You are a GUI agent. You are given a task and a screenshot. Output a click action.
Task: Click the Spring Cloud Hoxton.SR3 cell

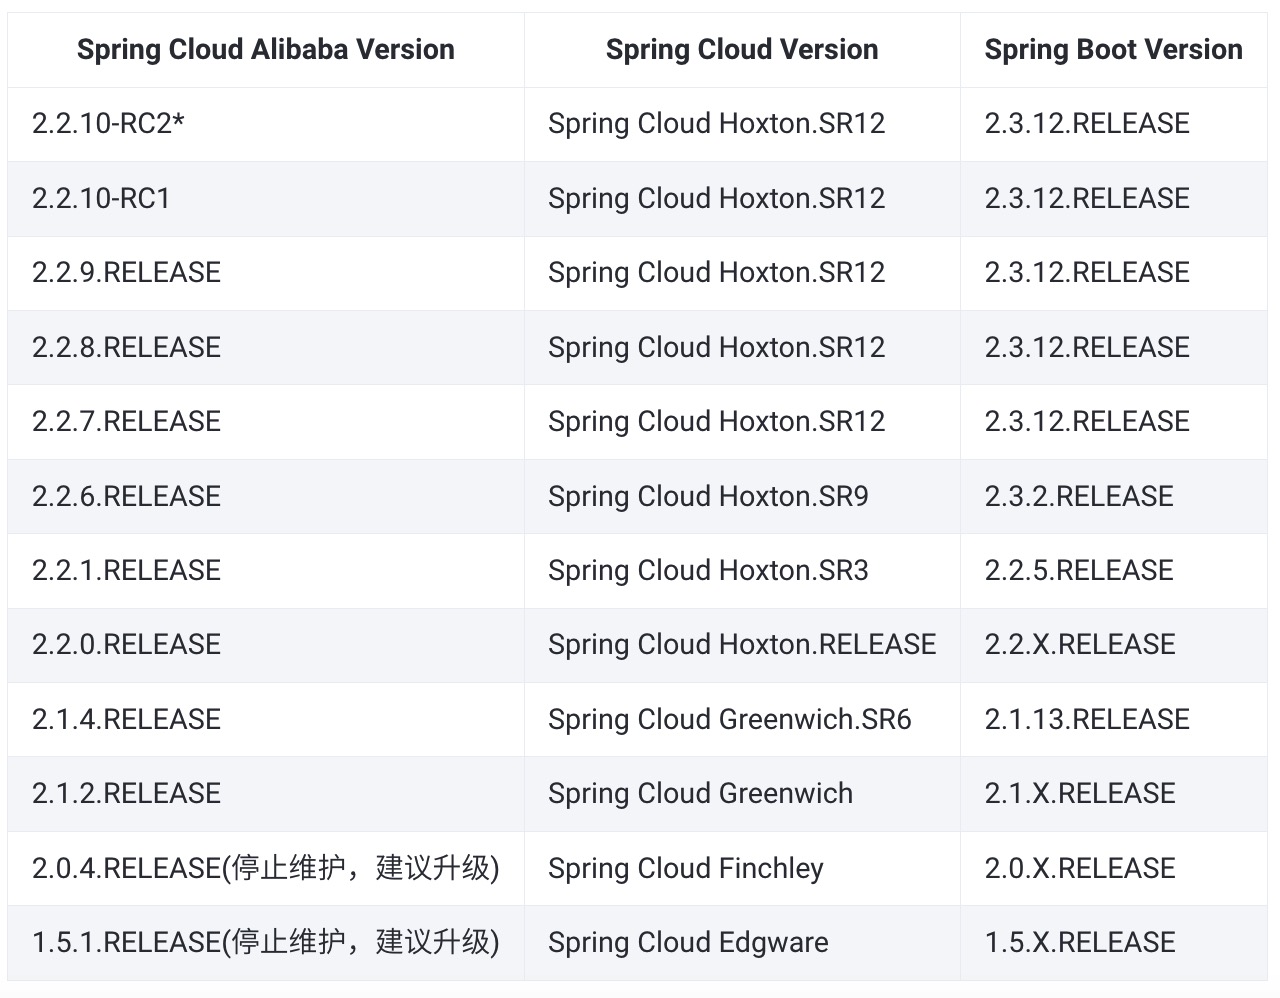(x=742, y=570)
